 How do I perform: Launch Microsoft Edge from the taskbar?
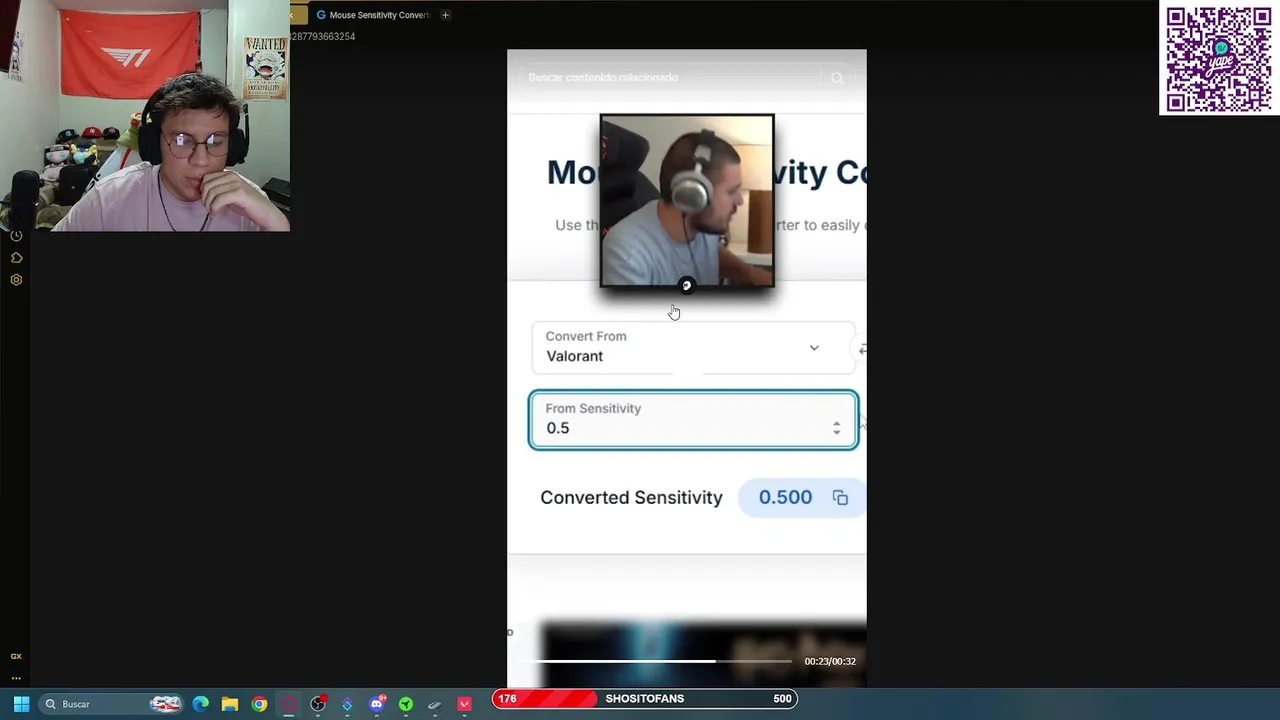coord(201,704)
